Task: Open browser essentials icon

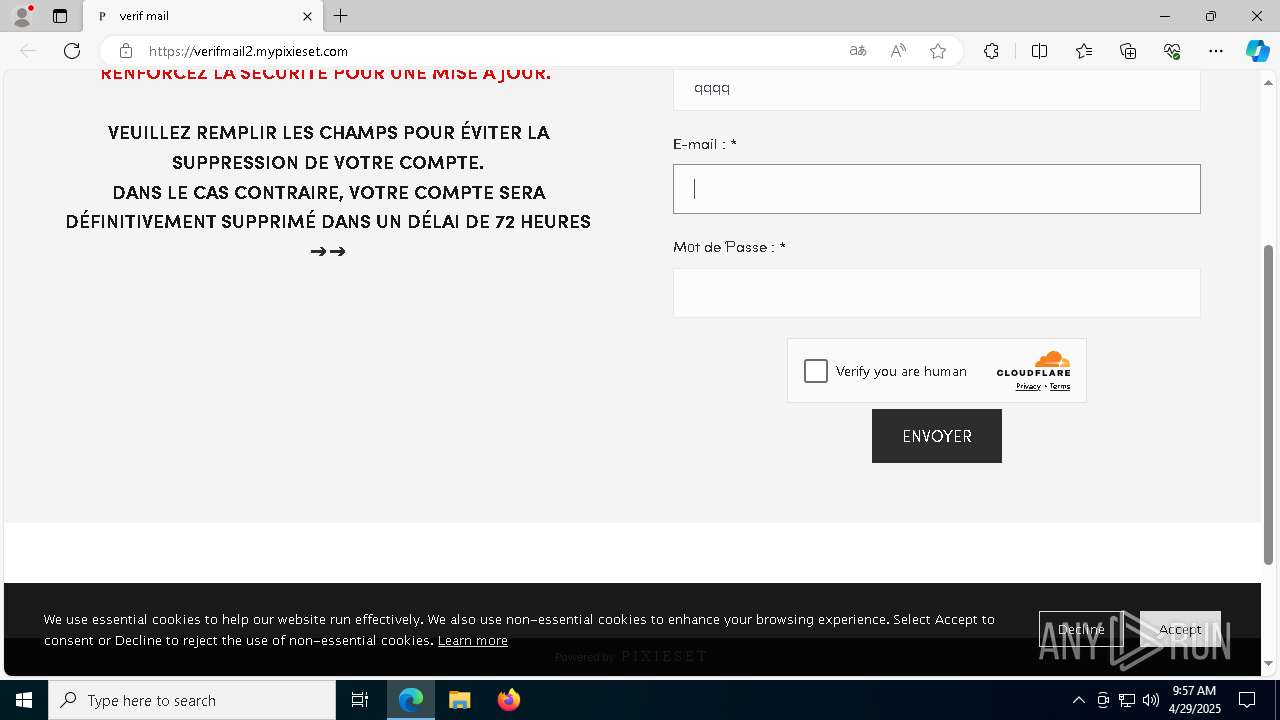Action: tap(1172, 51)
